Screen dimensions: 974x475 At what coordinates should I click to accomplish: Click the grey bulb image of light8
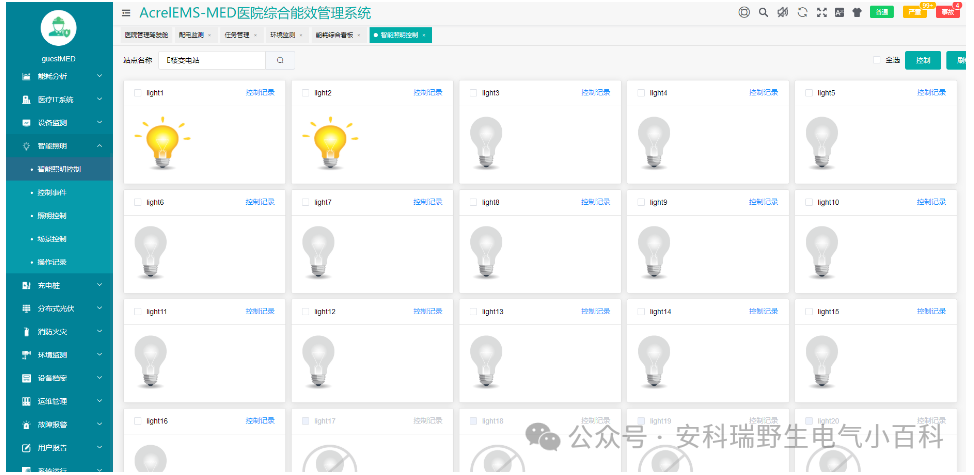486,252
